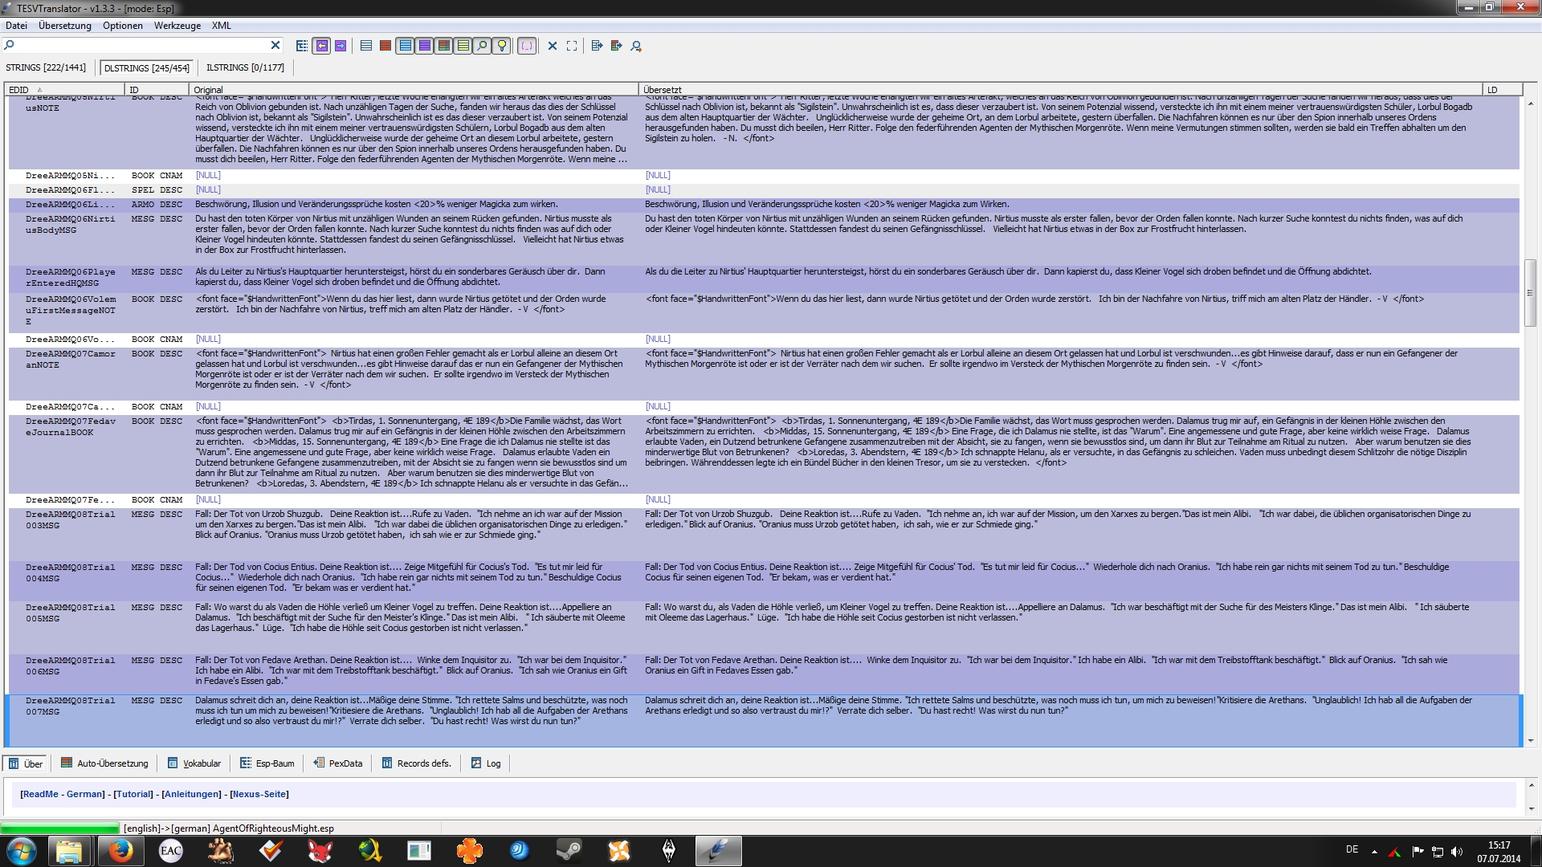Click the blue X icon in the toolbar
Image resolution: width=1542 pixels, height=867 pixels.
click(x=552, y=46)
